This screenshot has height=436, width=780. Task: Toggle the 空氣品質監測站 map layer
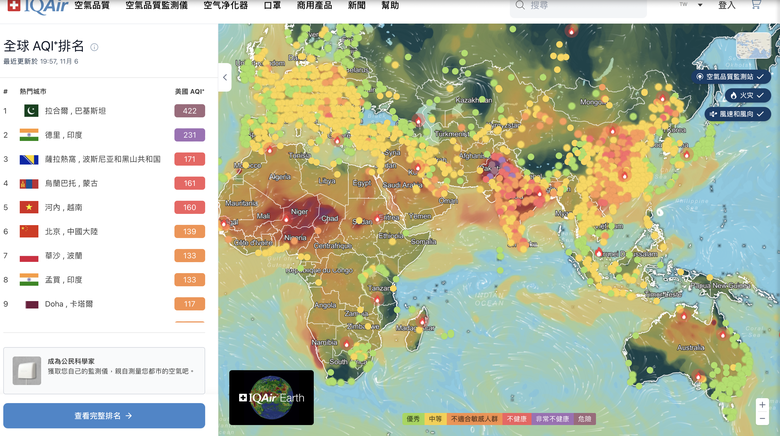[x=731, y=77]
